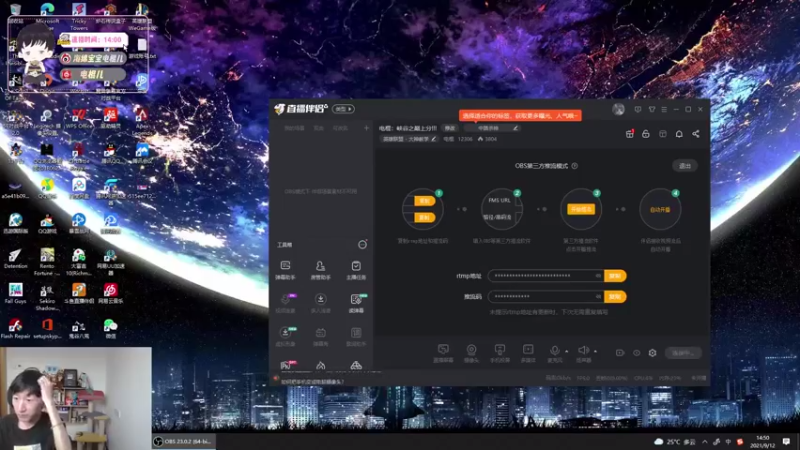This screenshot has height=450, width=800.
Task: Add multimedia source from bottom bar
Action: tap(528, 353)
